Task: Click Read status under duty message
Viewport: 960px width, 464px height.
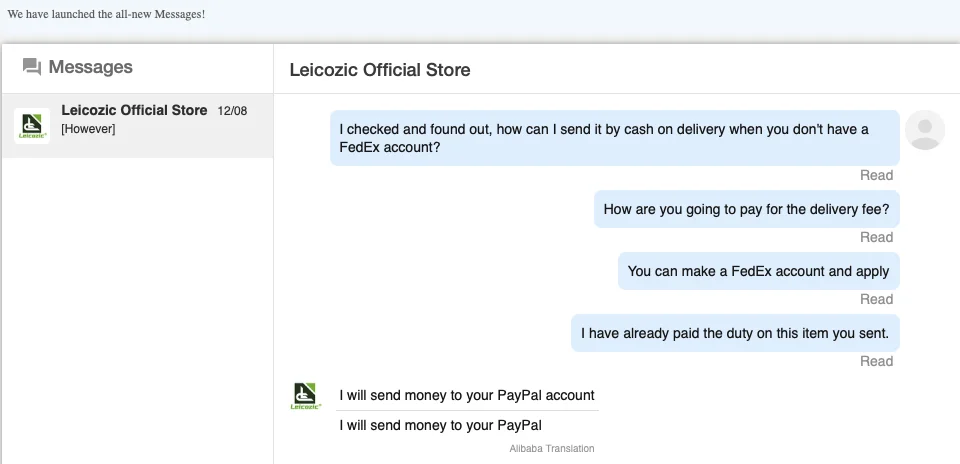Action: point(876,361)
